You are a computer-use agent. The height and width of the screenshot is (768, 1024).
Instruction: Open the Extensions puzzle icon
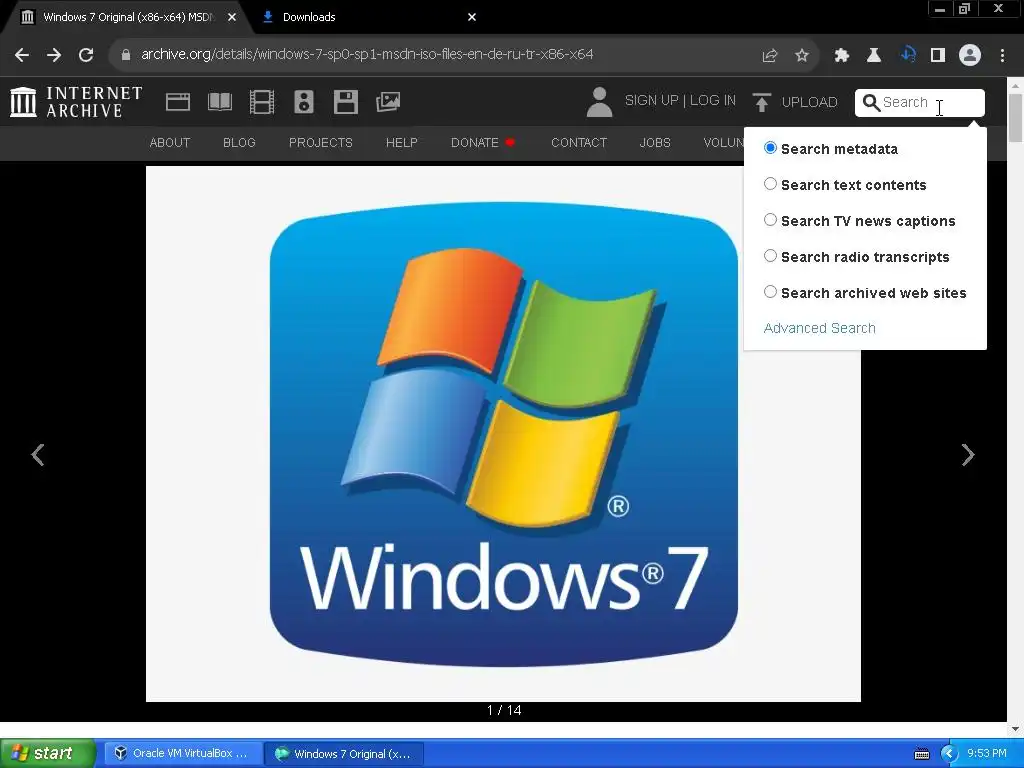841,55
